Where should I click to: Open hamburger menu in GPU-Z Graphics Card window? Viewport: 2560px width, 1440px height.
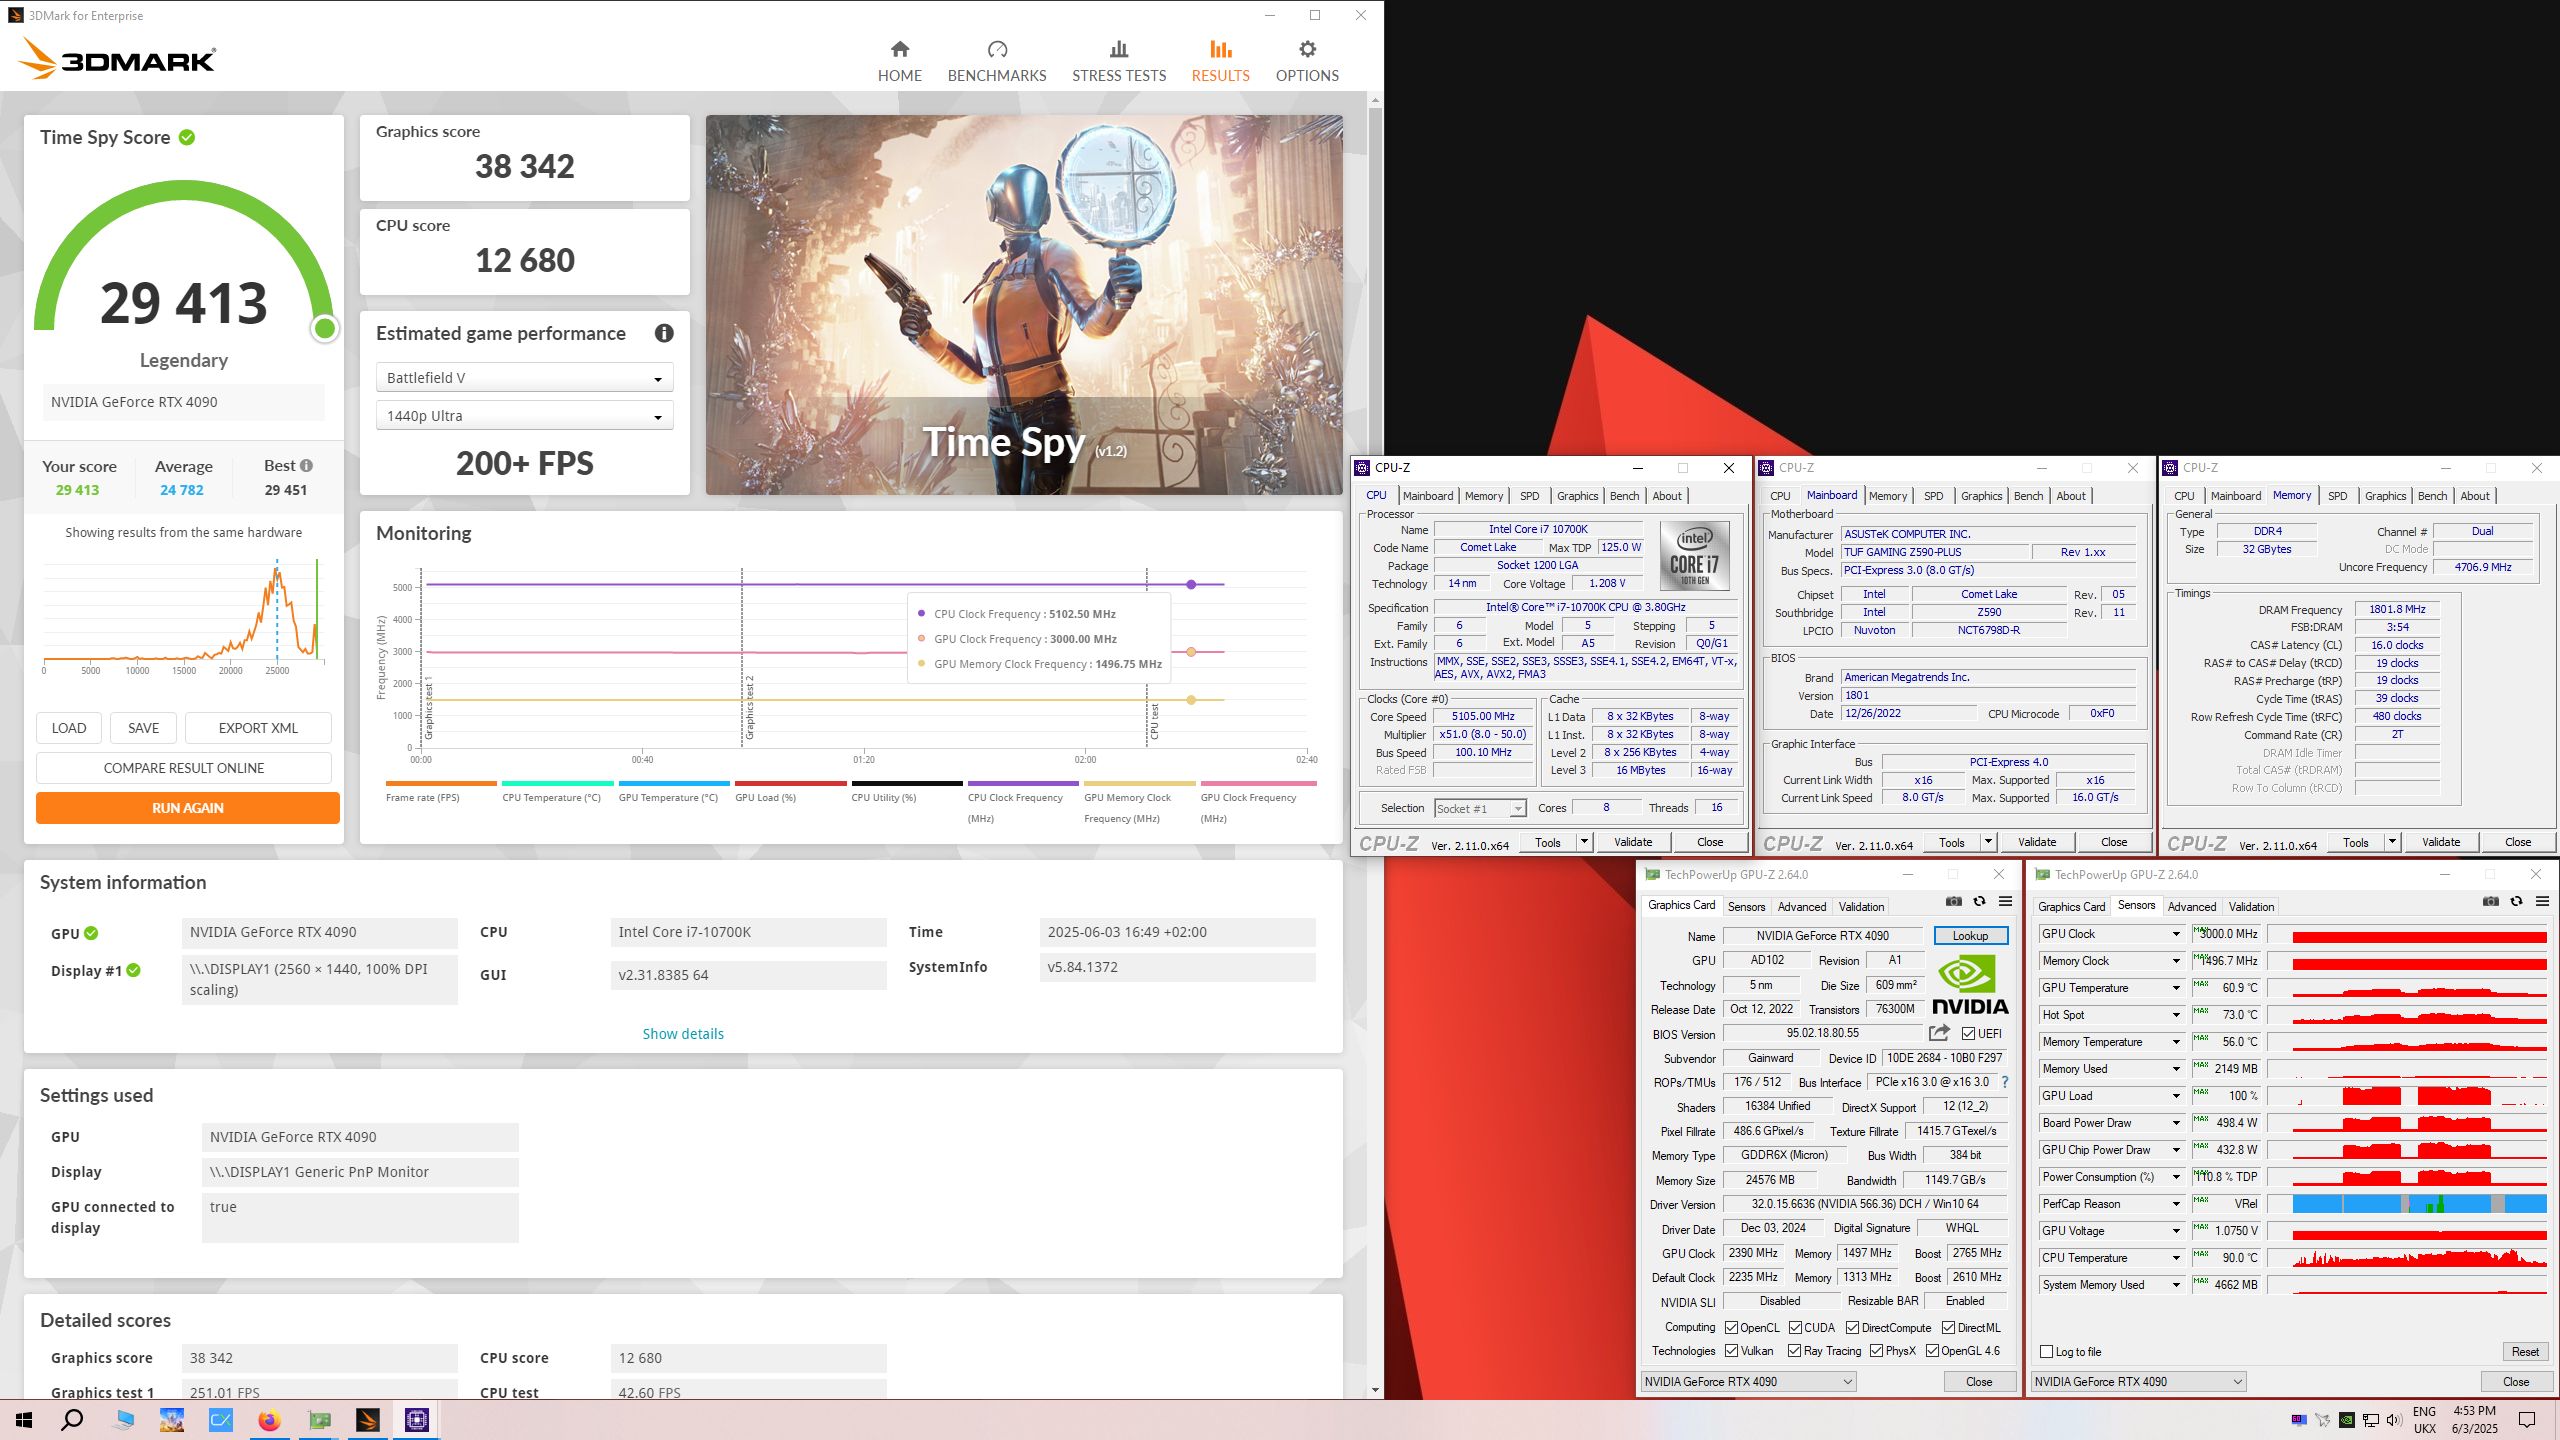point(2005,902)
